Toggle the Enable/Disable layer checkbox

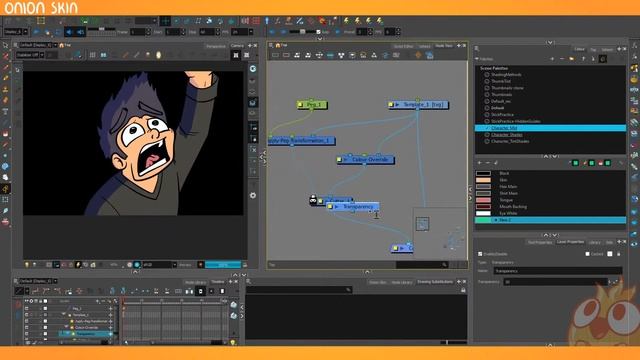pyautogui.click(x=480, y=254)
